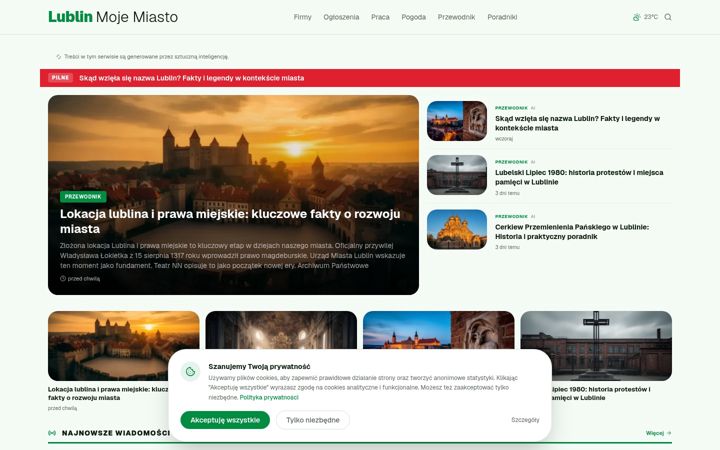This screenshot has width=720, height=450.
Task: Click the castle-and-relief thumbnail in sidebar
Action: point(457,121)
